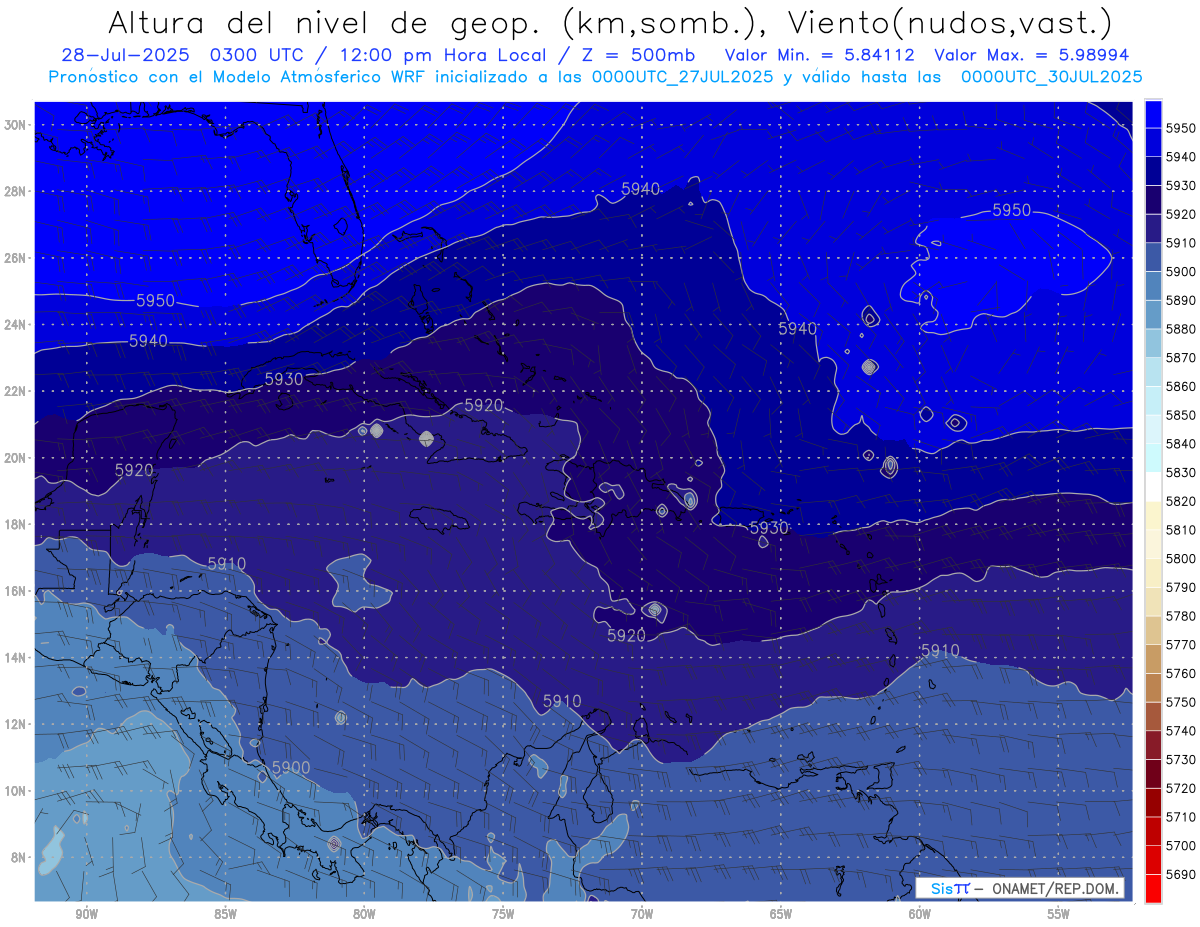
Task: Click the '55W' longitude axis label
Action: [1059, 914]
